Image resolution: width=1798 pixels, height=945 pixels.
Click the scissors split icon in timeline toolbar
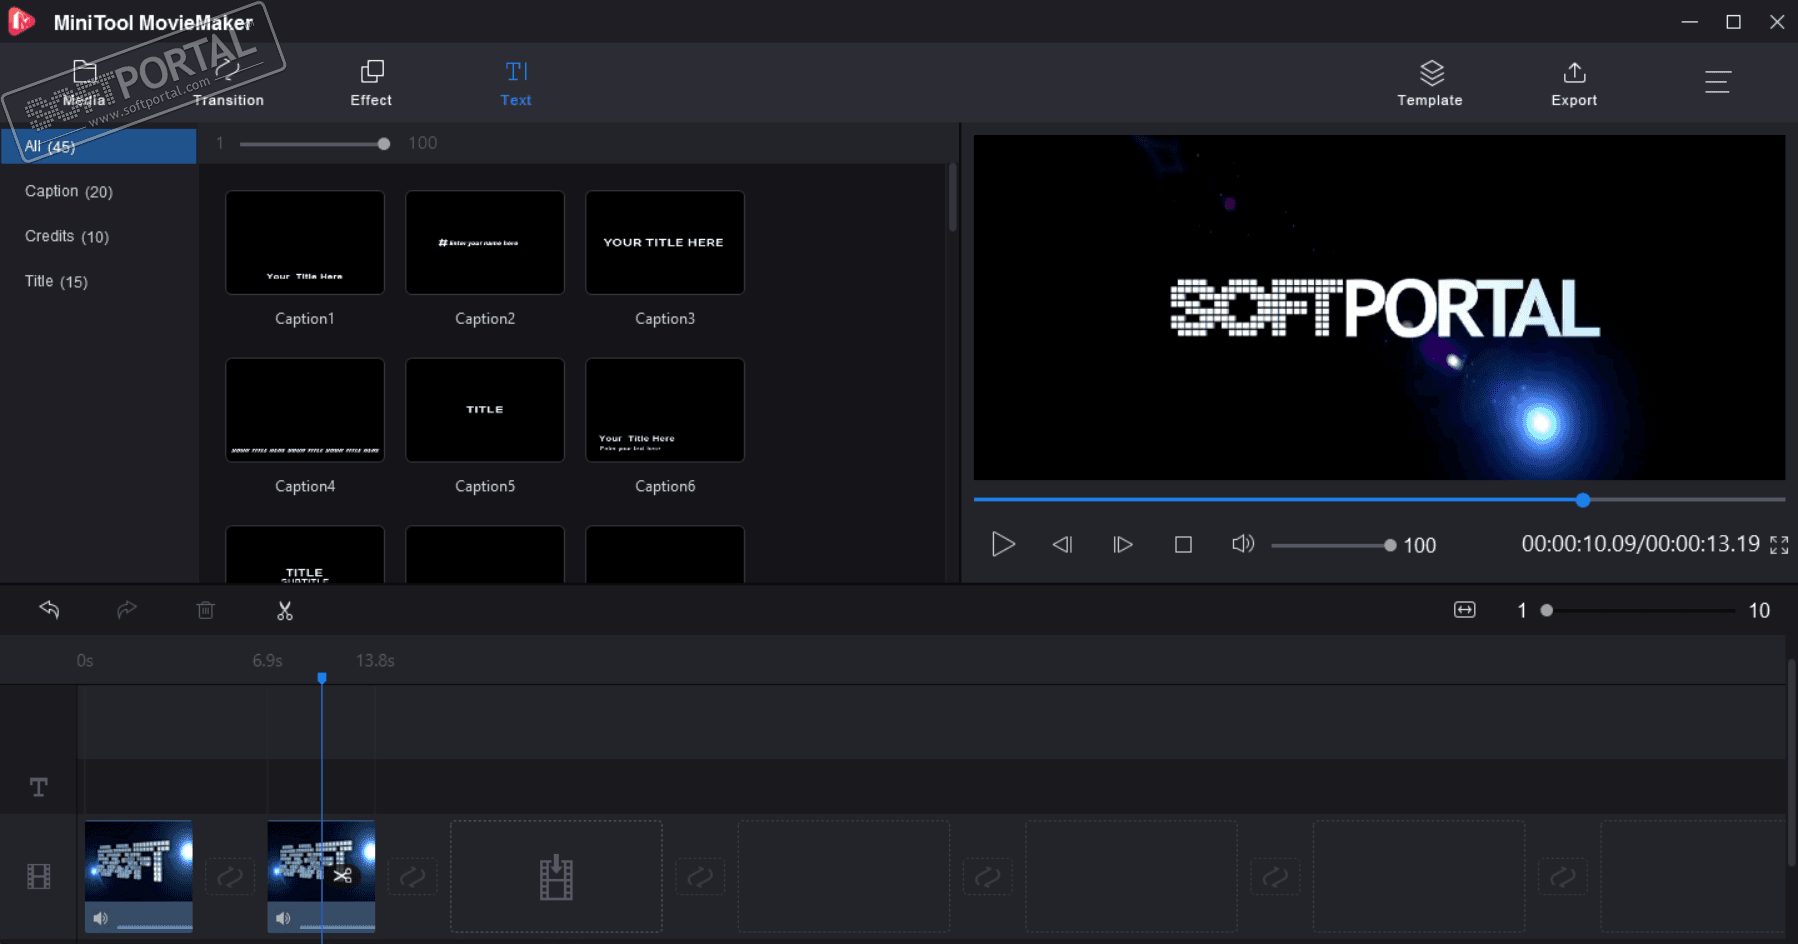(285, 611)
